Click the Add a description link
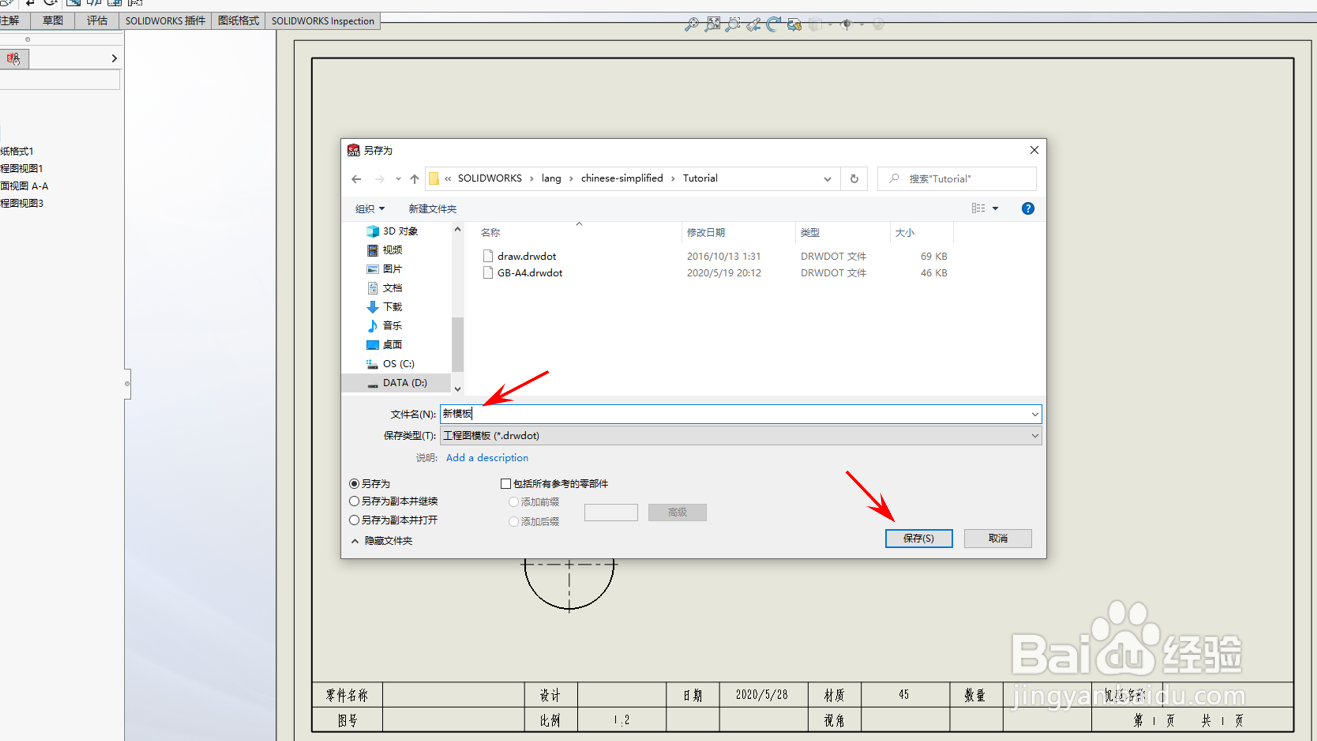The width and height of the screenshot is (1317, 741). tap(487, 458)
